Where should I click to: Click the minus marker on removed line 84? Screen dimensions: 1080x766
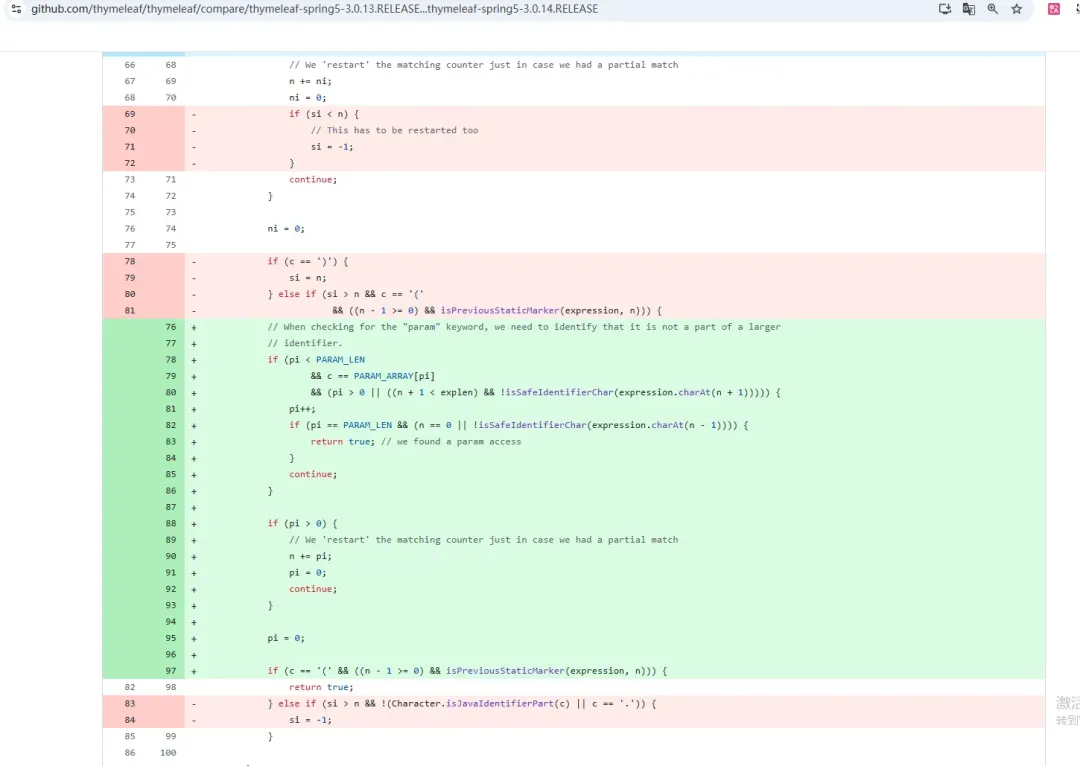coord(194,720)
